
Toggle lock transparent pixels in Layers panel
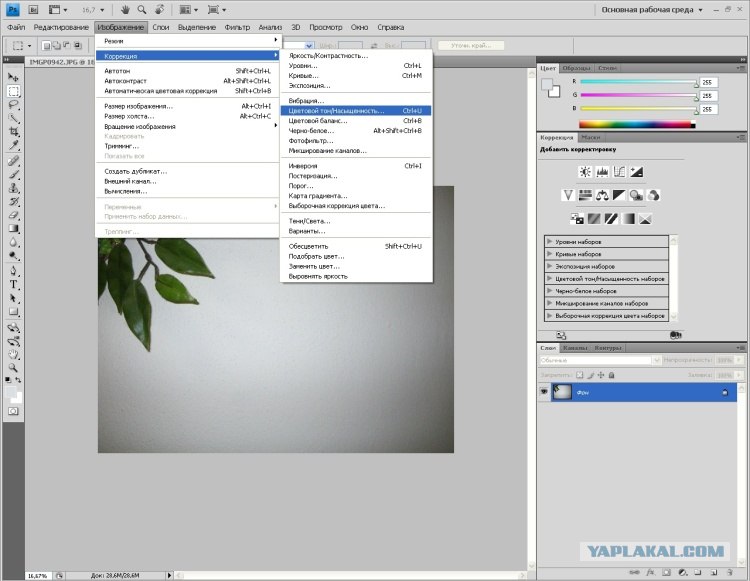580,375
